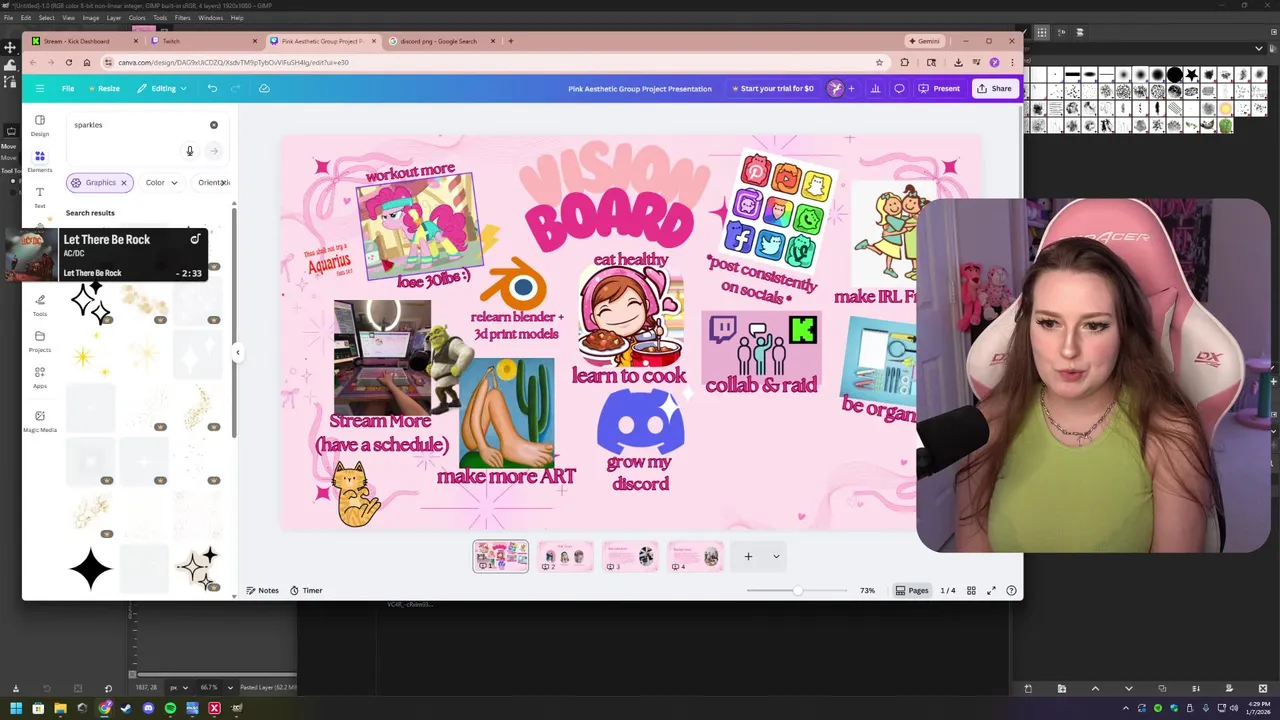Select the large hard round GIMP brush
The image size is (1280, 720).
(1175, 75)
